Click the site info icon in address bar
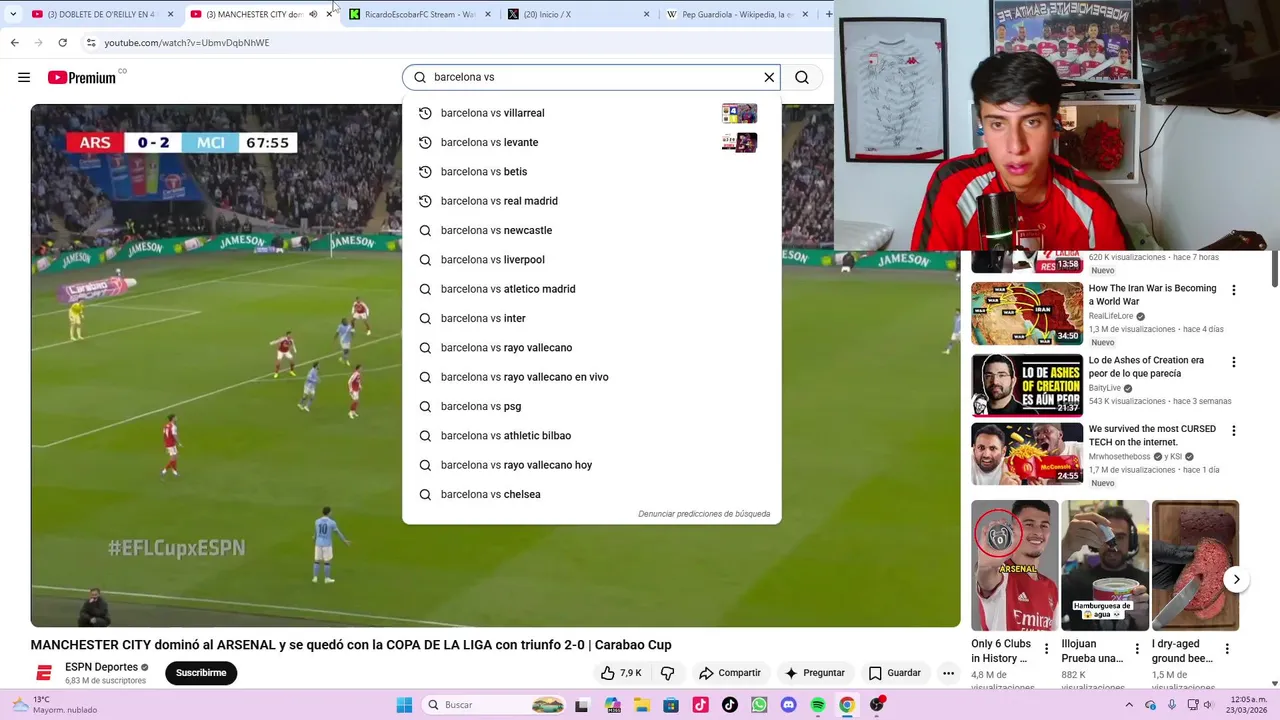Image resolution: width=1280 pixels, height=720 pixels. tap(91, 43)
